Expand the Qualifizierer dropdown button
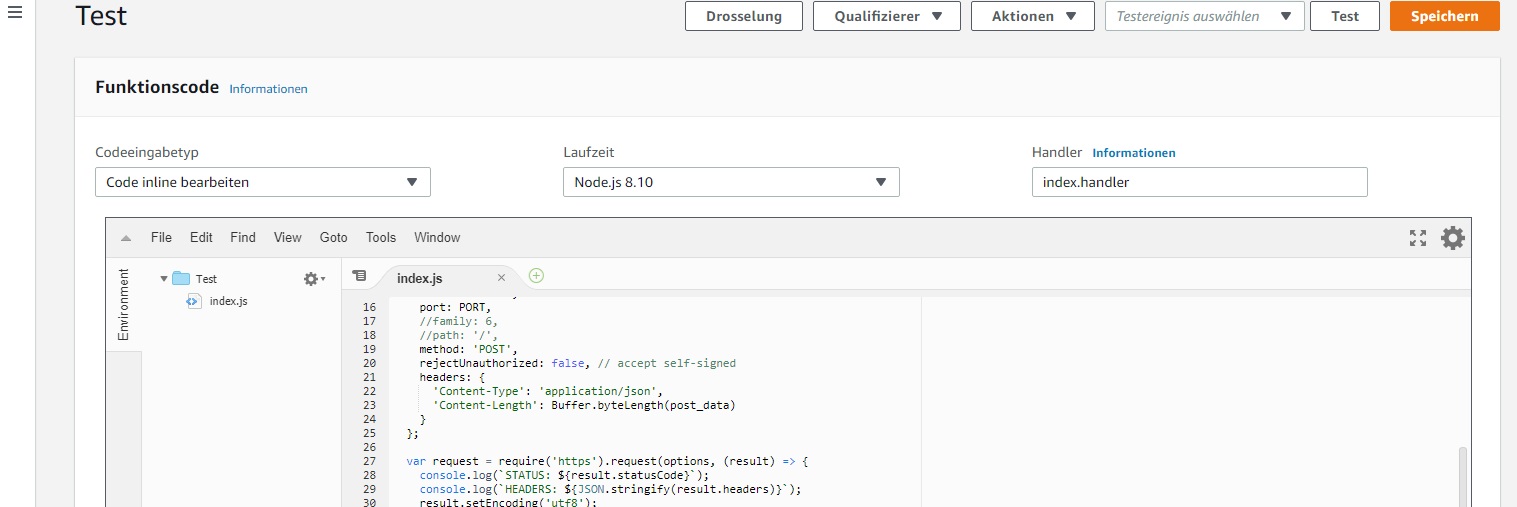 pyautogui.click(x=887, y=16)
